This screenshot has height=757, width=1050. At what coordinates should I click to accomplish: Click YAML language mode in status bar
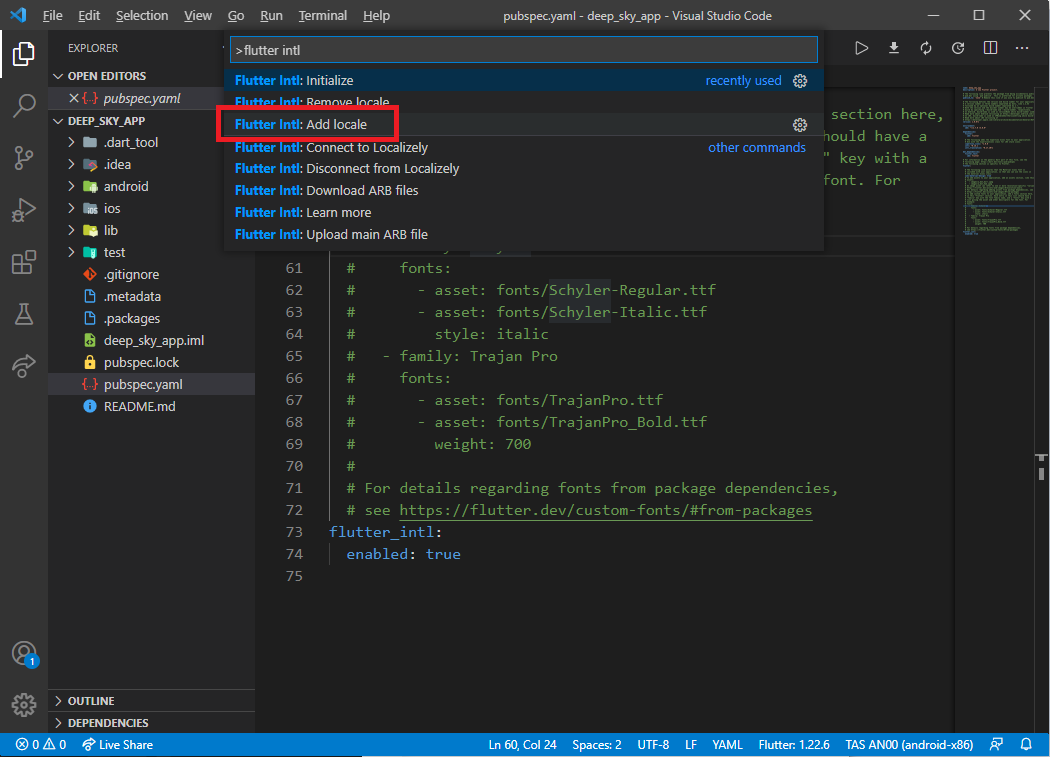[727, 745]
